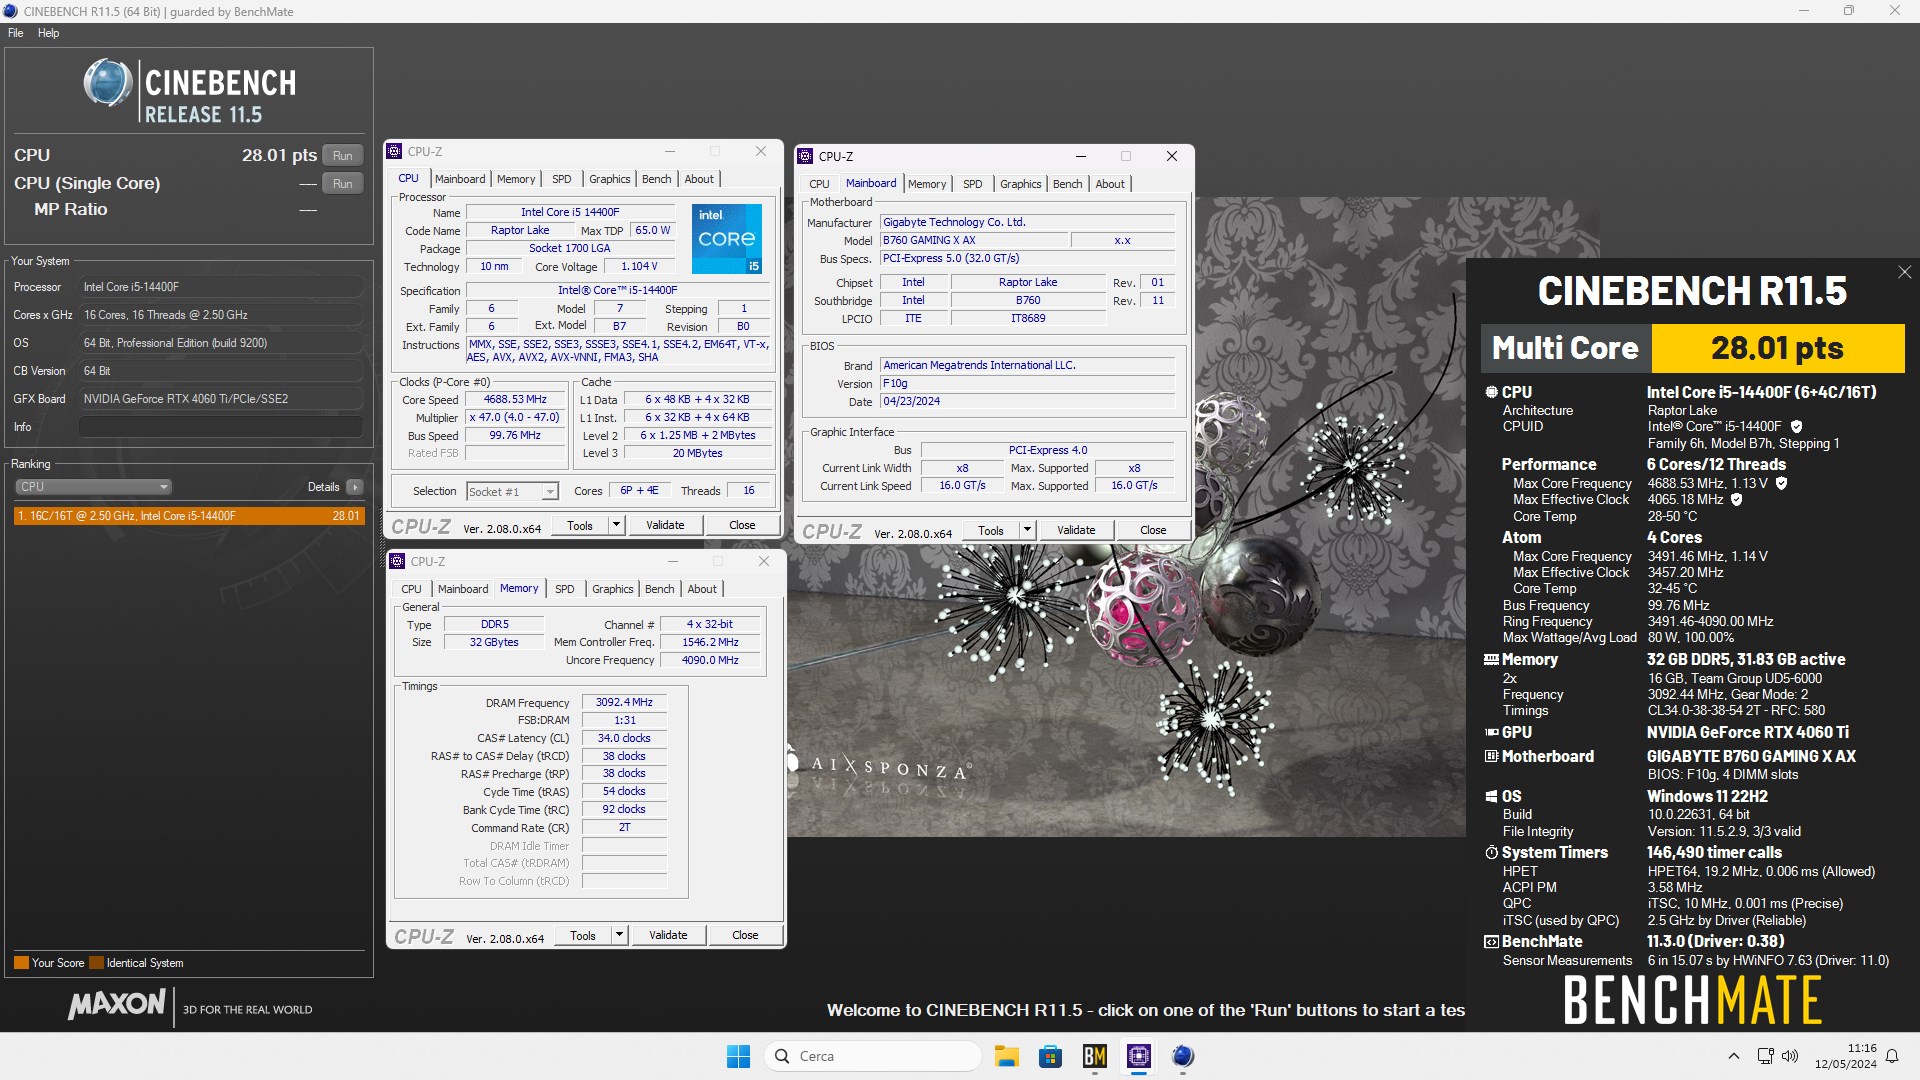
Task: Click CPU-Z icon in Memory window title
Action: (x=398, y=562)
